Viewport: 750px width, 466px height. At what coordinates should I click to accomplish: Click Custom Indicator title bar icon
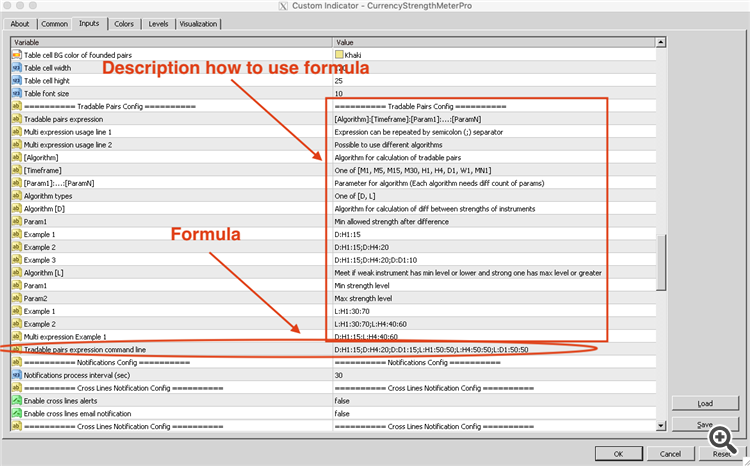(283, 6)
